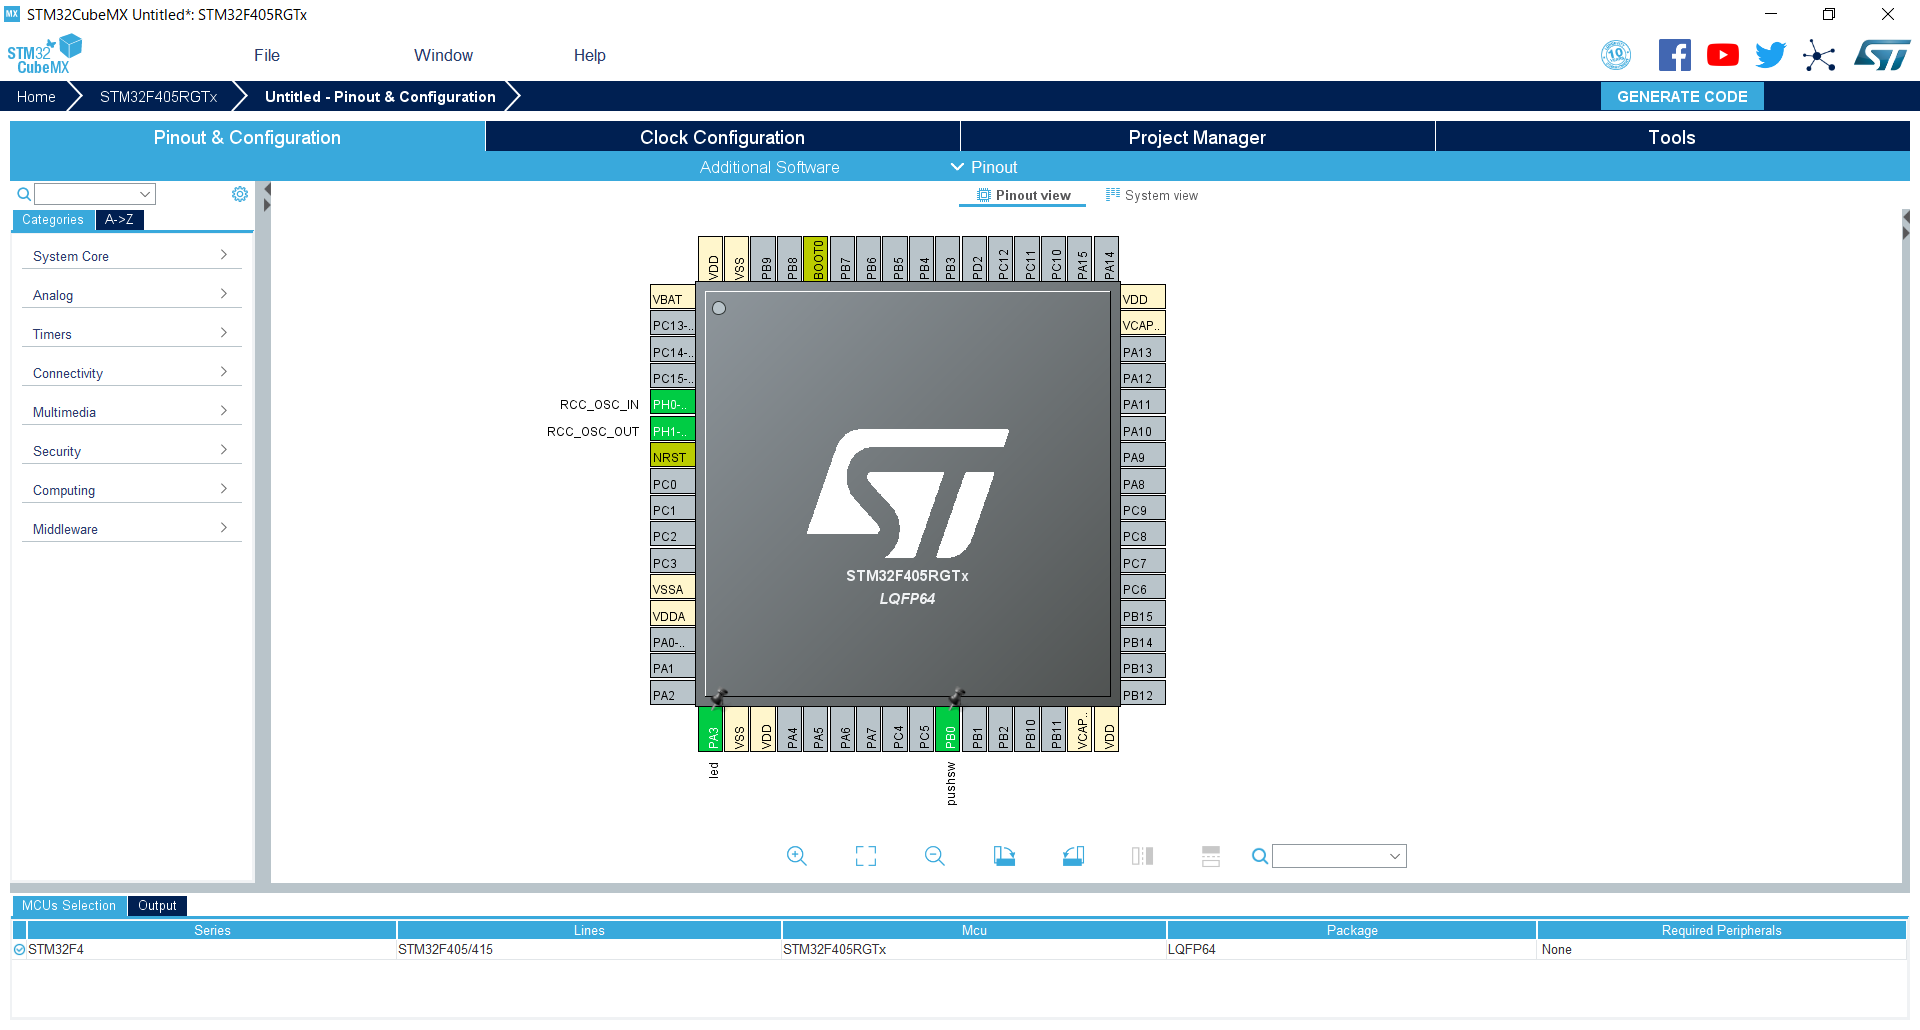1920x1030 pixels.
Task: Select the Categories tab
Action: click(x=53, y=220)
